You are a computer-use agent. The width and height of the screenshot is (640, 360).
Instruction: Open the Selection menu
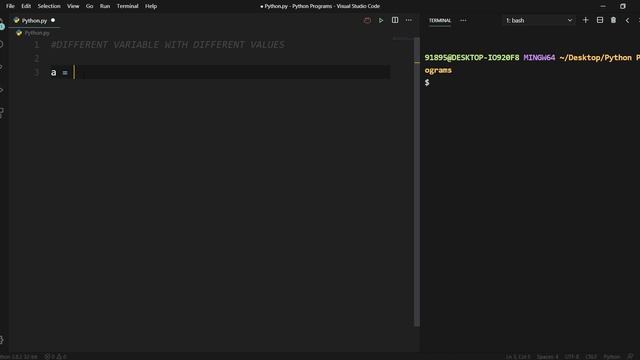point(49,6)
